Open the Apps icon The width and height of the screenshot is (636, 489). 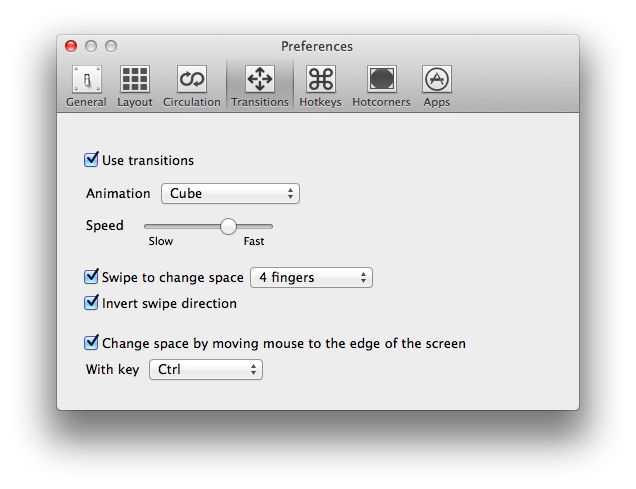436,79
